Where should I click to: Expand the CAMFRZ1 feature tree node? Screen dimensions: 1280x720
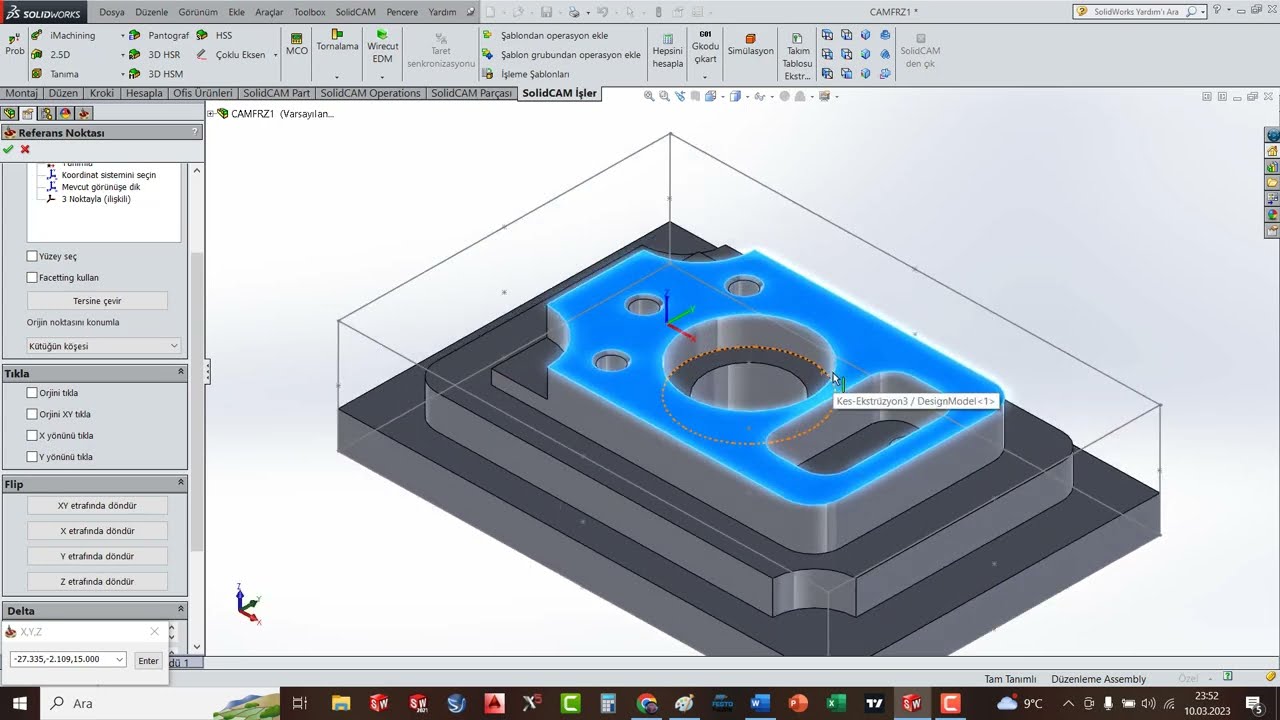tap(211, 113)
